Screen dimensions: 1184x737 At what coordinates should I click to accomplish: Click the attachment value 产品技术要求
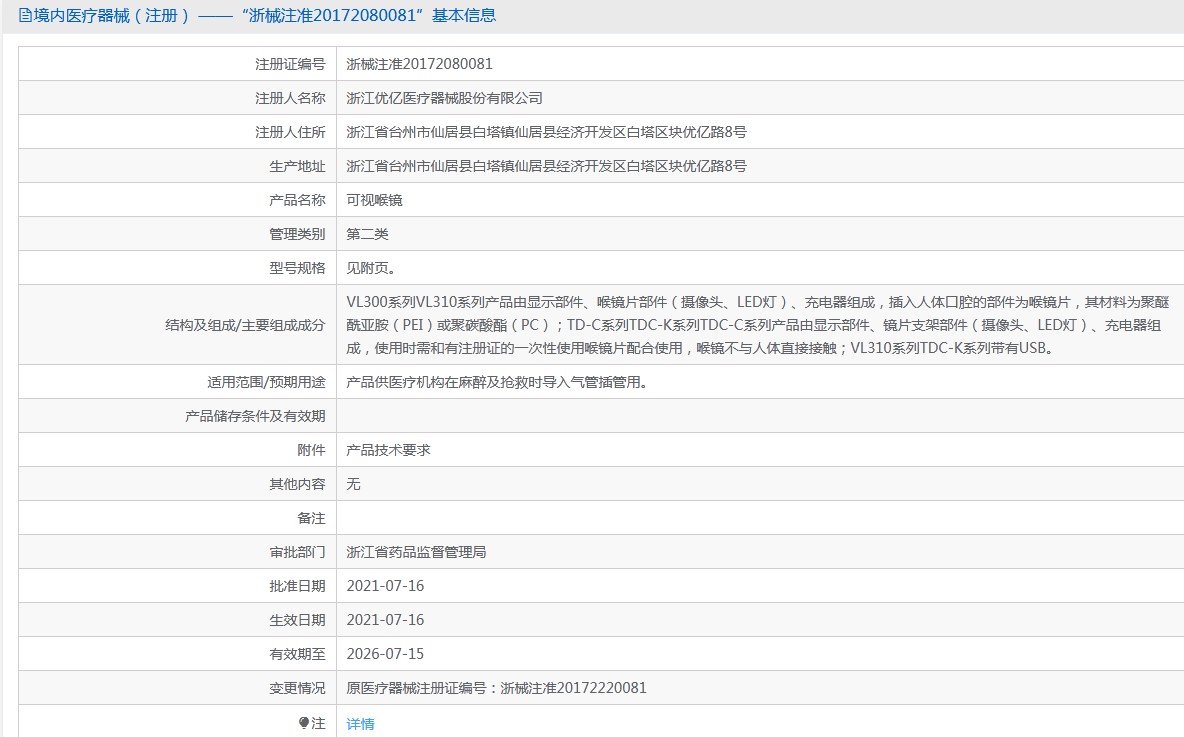click(x=388, y=450)
